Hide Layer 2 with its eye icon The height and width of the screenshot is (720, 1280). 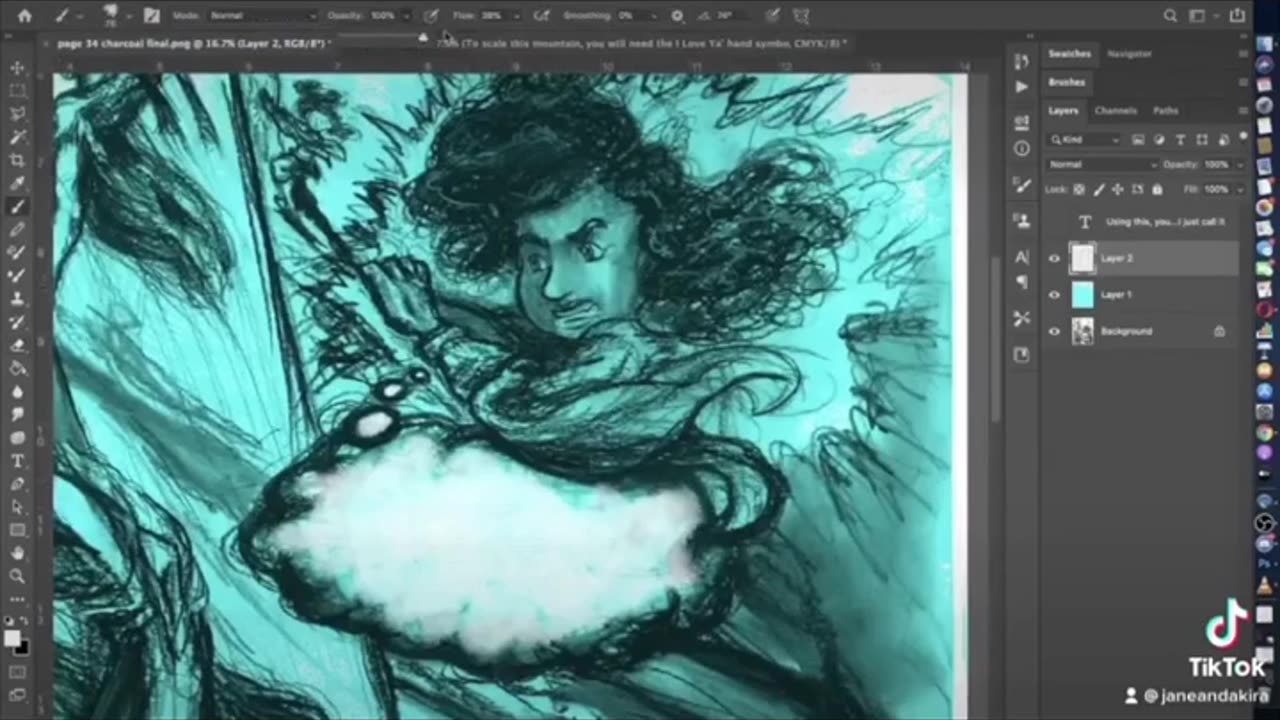click(1053, 258)
